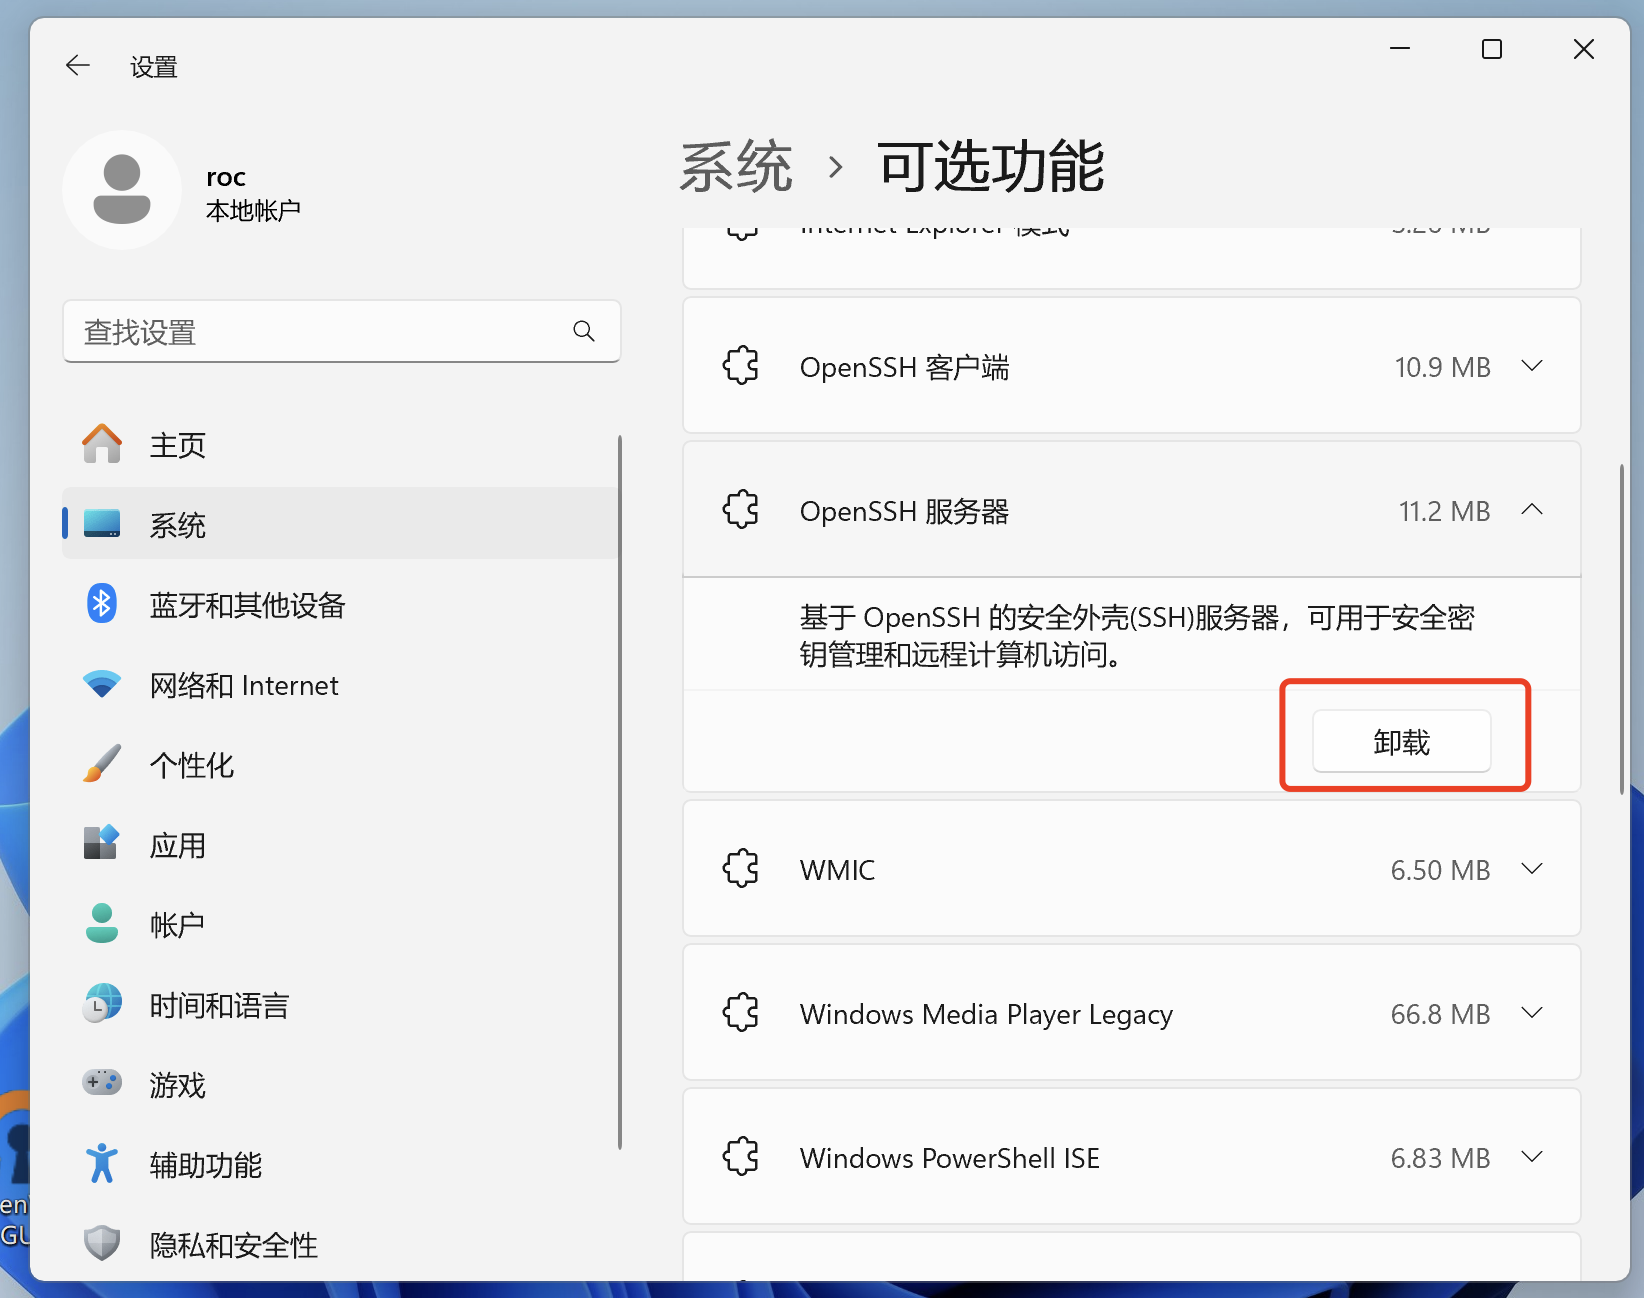The image size is (1644, 1298).
Task: Click the 11.2 MB size text
Action: [1444, 511]
